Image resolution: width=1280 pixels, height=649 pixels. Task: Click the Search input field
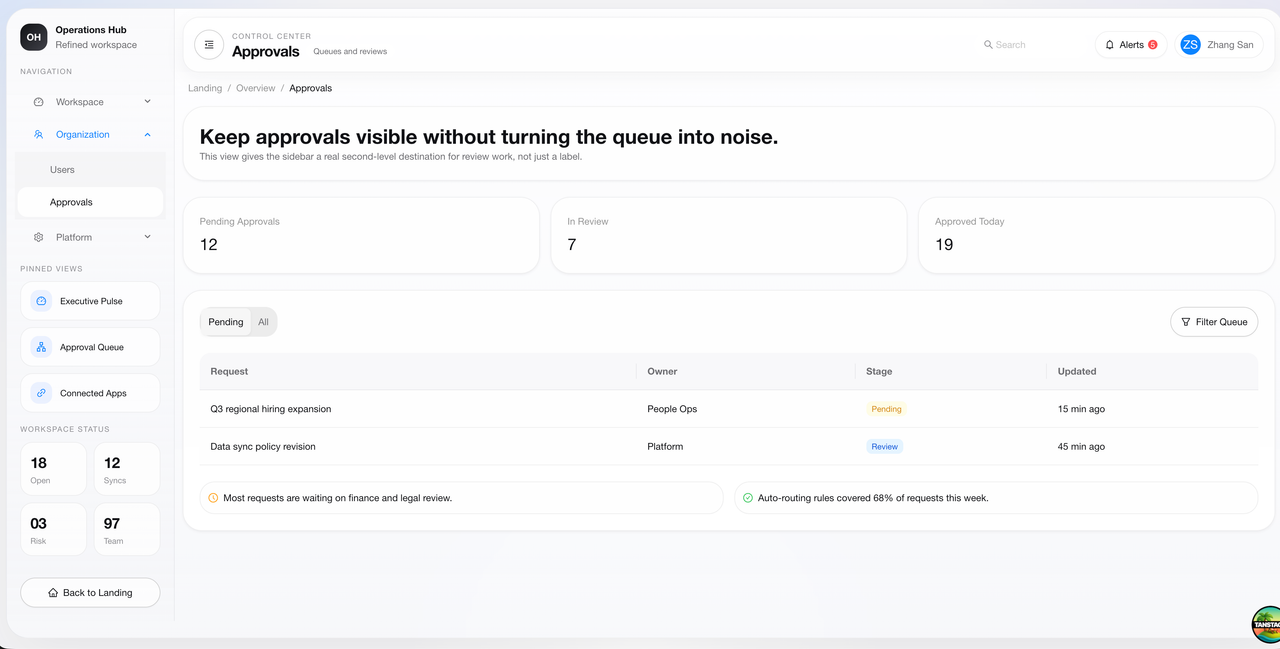pos(1030,45)
